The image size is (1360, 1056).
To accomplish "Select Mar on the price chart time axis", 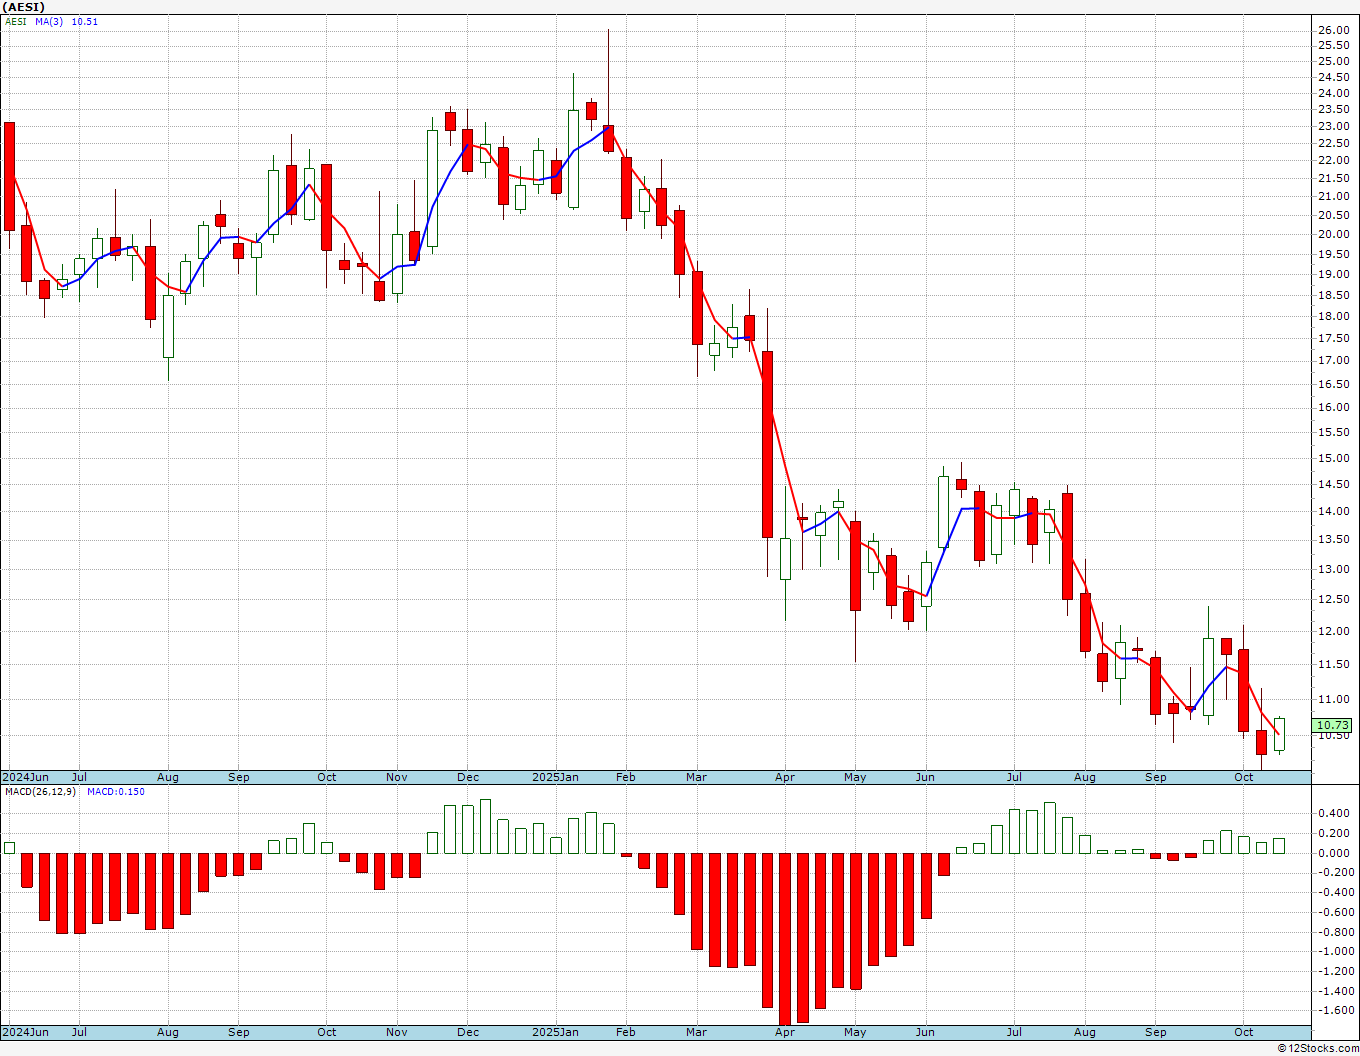I will pyautogui.click(x=696, y=777).
